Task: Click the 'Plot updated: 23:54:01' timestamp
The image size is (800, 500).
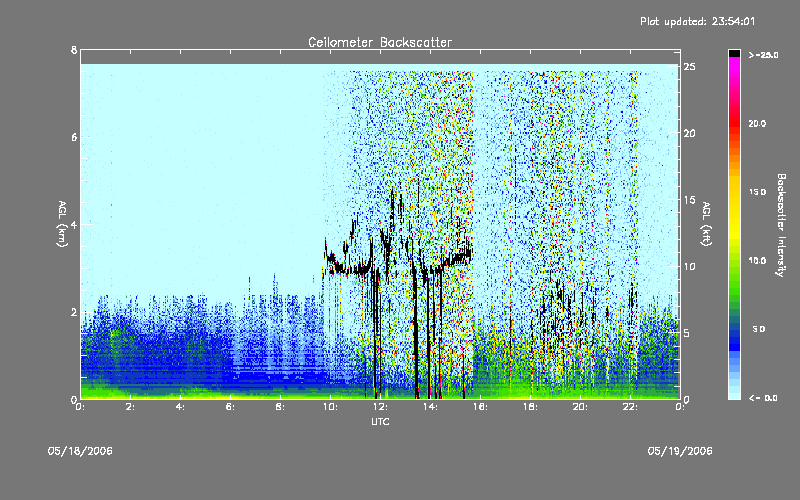Action: pyautogui.click(x=697, y=21)
